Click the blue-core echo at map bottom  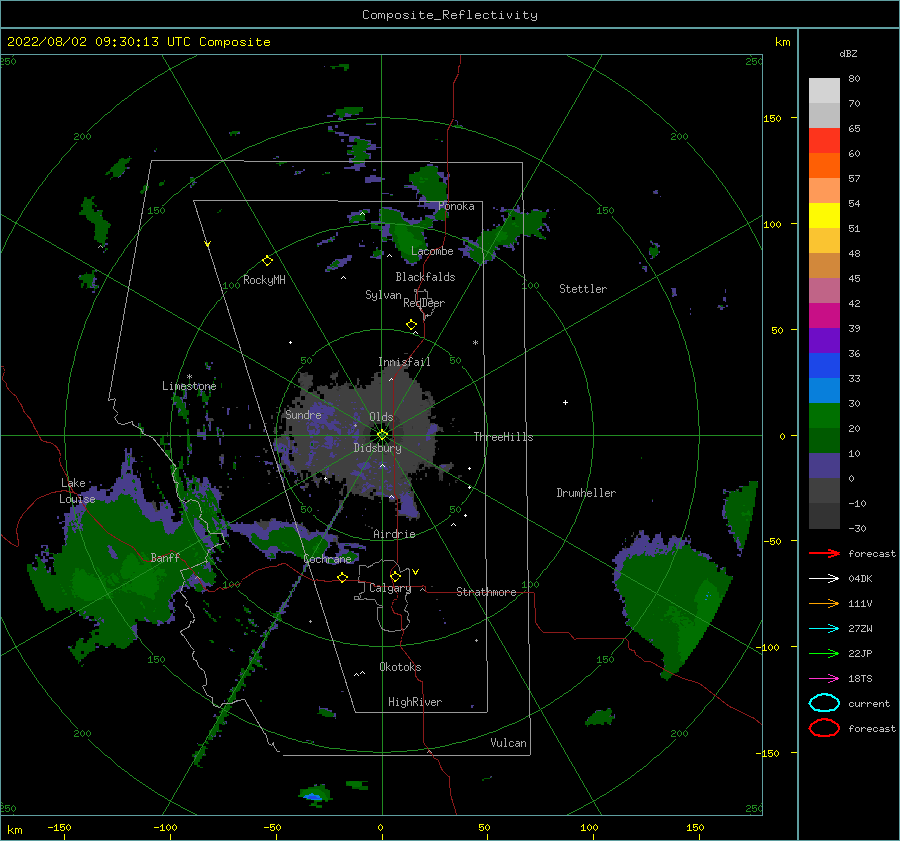[313, 796]
